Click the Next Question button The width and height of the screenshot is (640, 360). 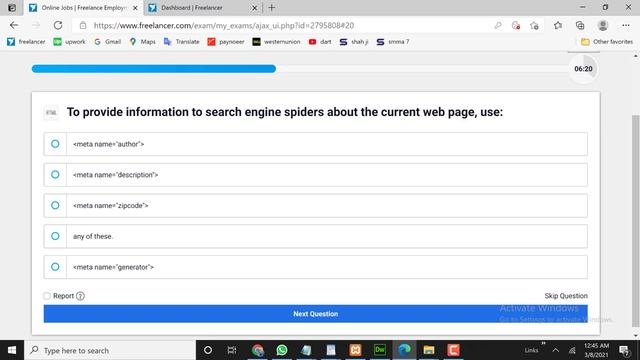point(316,313)
